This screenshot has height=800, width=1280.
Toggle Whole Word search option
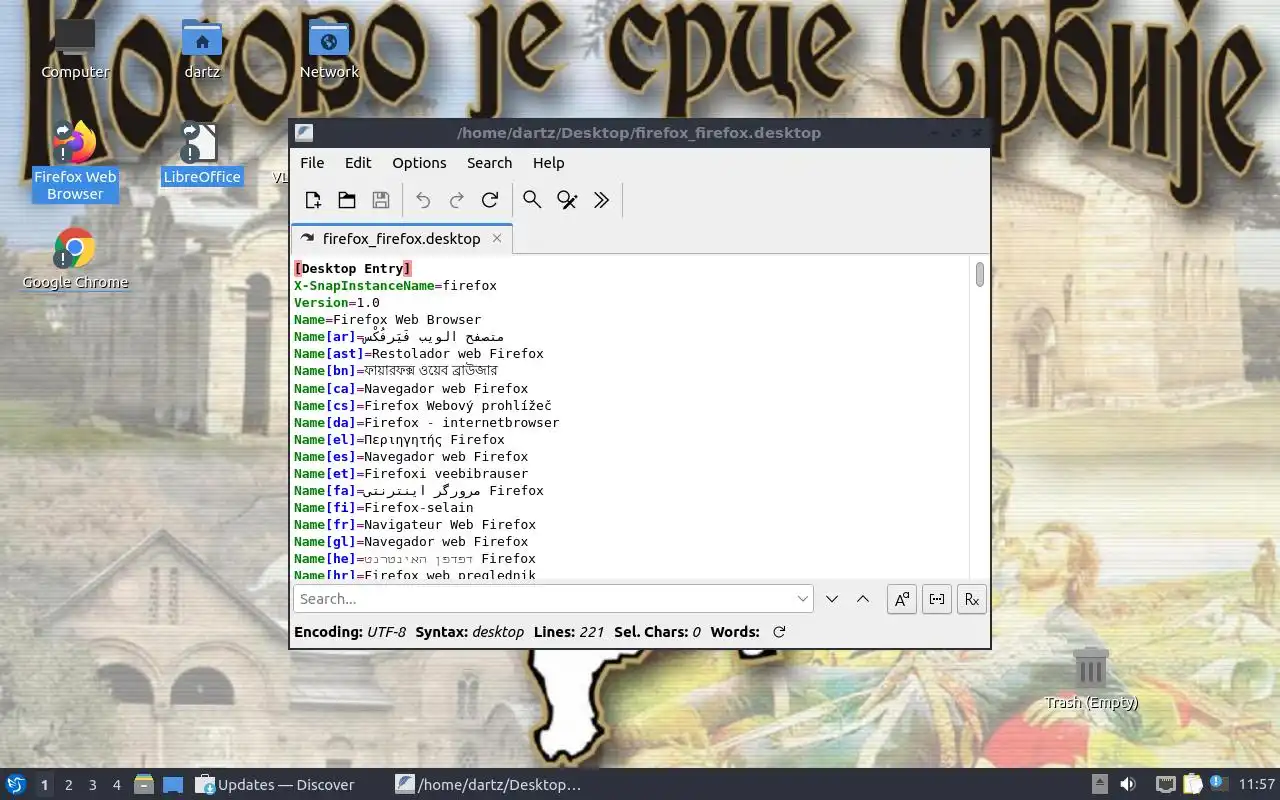[x=937, y=599]
